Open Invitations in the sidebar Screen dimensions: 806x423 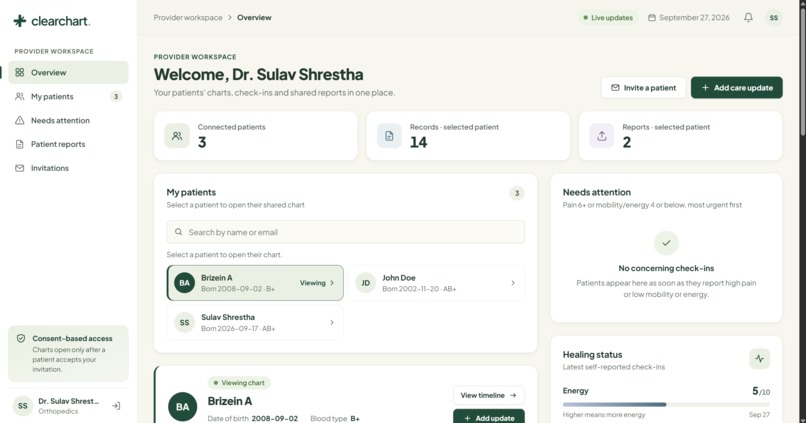point(68,168)
